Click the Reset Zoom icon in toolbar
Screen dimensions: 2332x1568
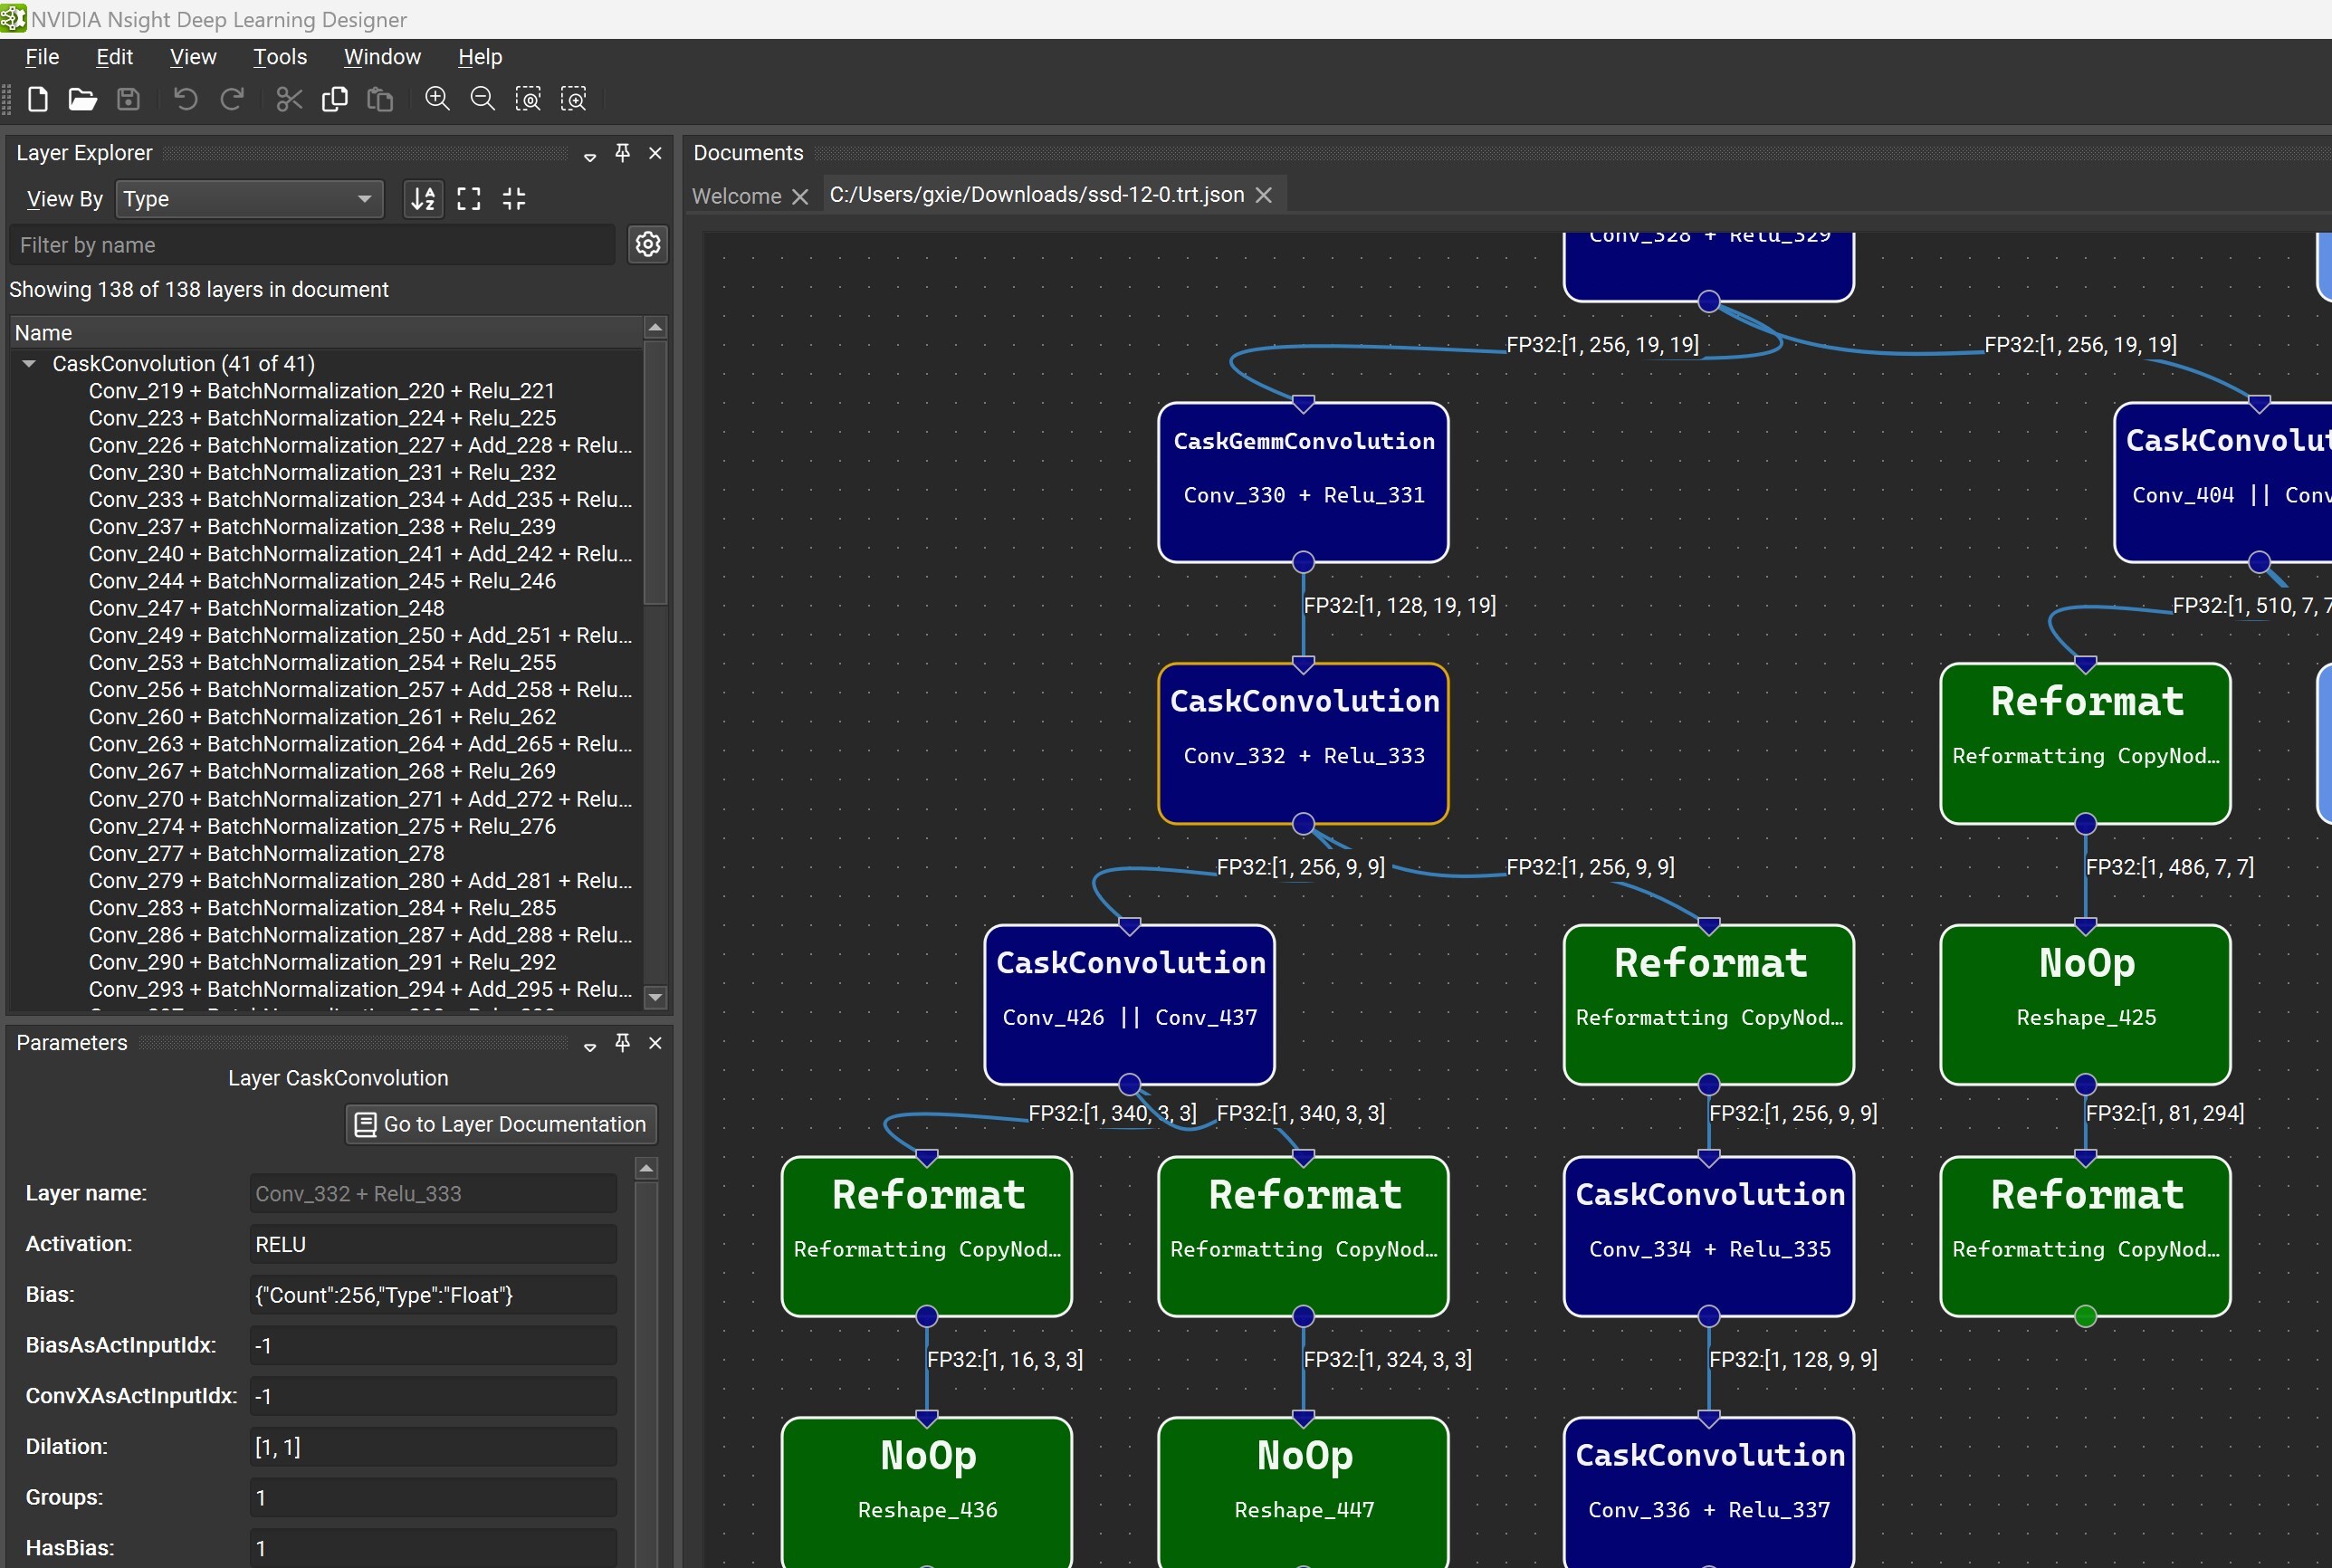[x=528, y=99]
